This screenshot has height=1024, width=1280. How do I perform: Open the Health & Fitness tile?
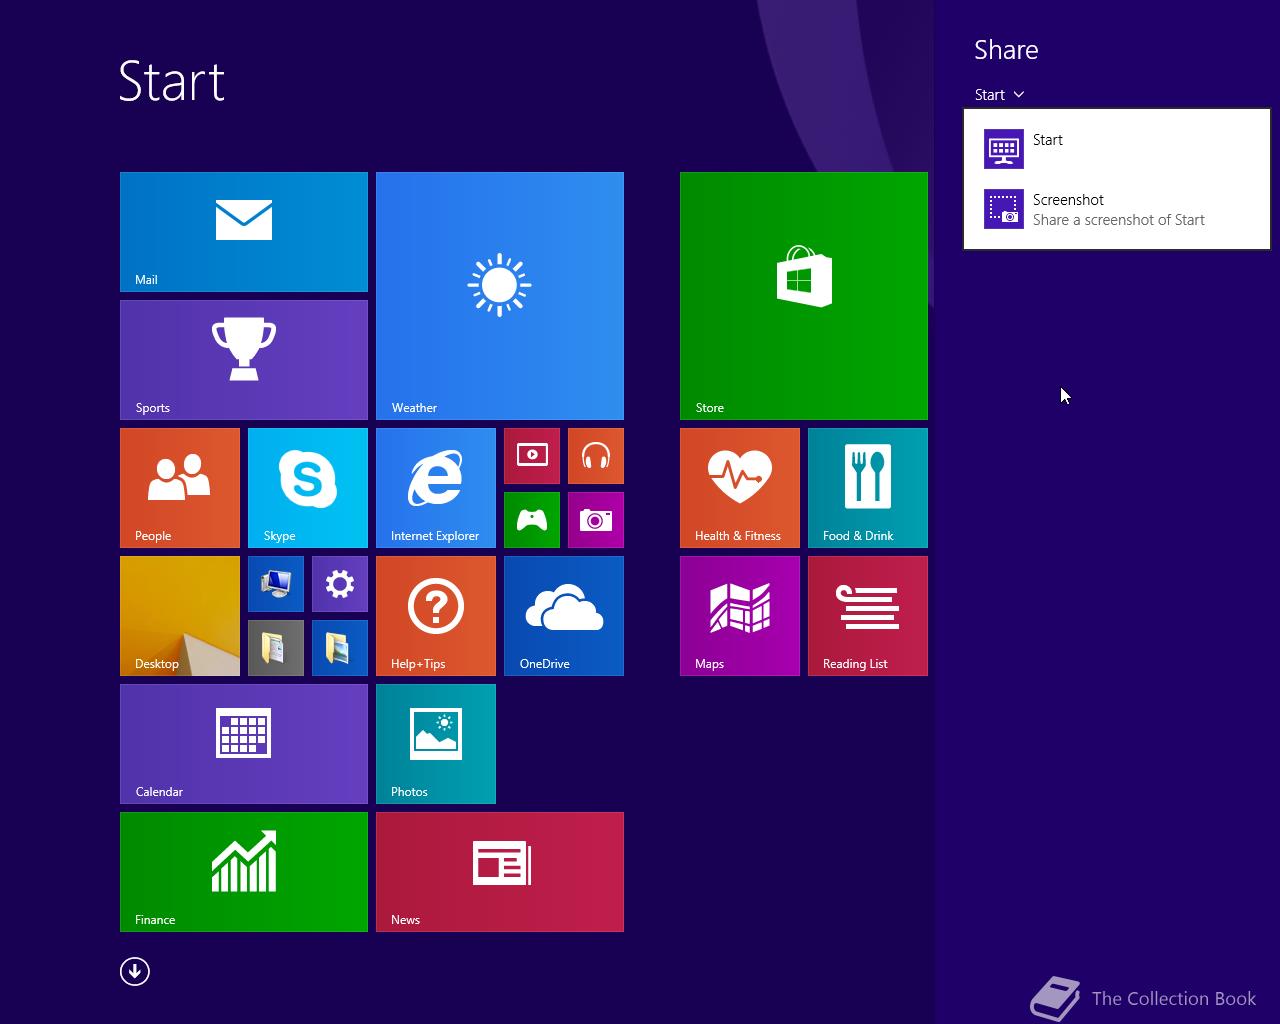pyautogui.click(x=740, y=488)
